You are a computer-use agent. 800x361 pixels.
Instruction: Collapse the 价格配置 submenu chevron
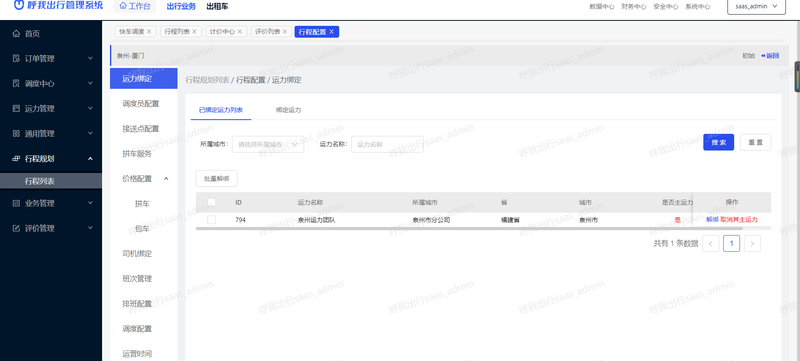[x=166, y=179]
